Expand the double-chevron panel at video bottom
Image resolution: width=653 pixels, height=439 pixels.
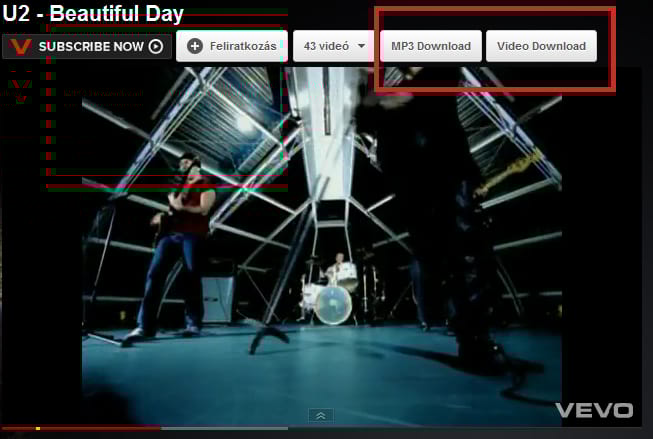321,416
